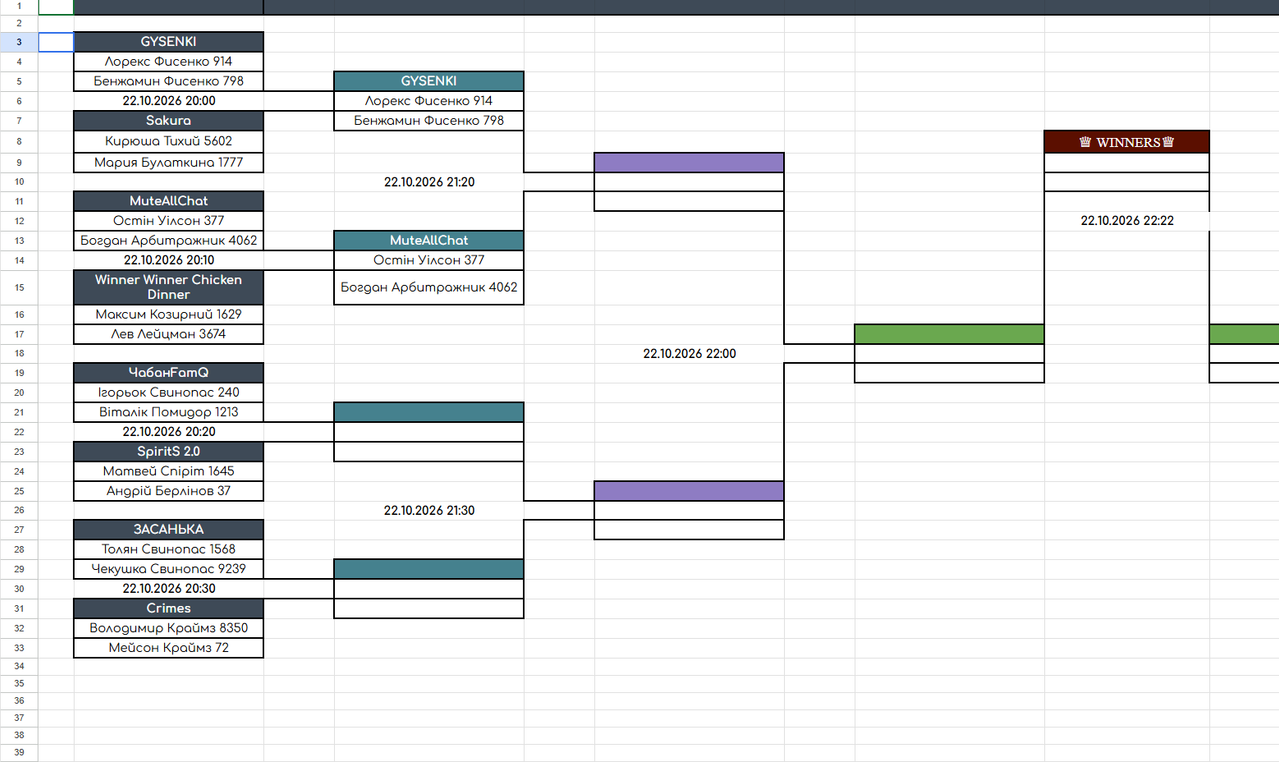Select row 18 via its row header
Image resolution: width=1279 pixels, height=762 pixels.
coord(19,354)
